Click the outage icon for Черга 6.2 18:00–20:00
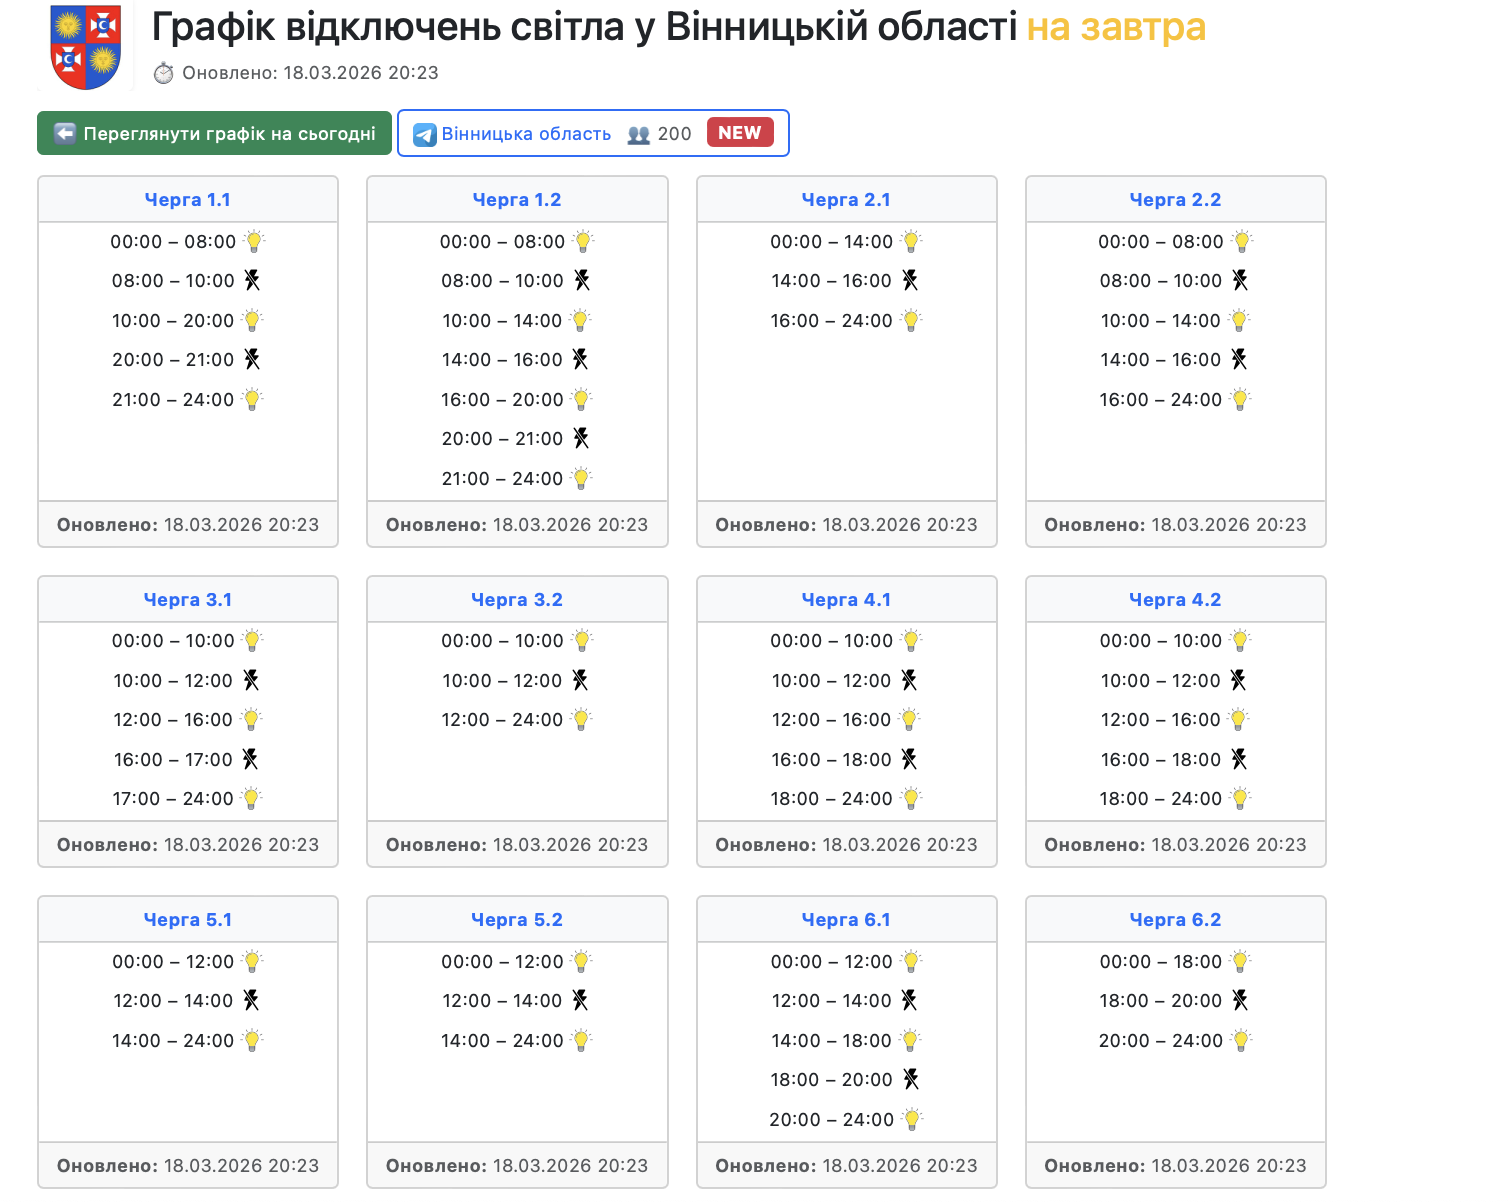This screenshot has height=1202, width=1508. click(x=1239, y=1000)
